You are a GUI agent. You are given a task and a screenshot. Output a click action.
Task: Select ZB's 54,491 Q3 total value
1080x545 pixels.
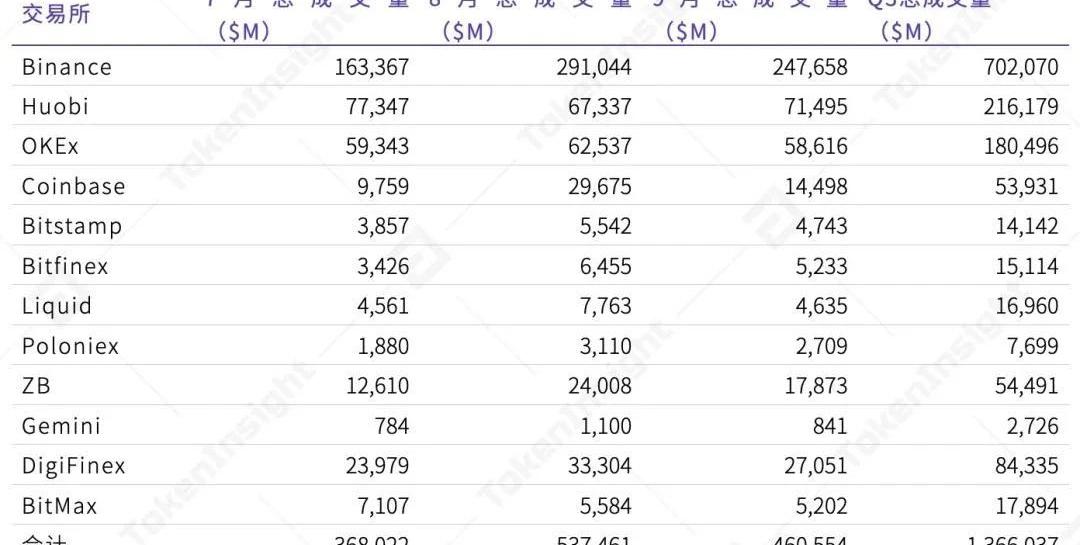click(x=1026, y=387)
